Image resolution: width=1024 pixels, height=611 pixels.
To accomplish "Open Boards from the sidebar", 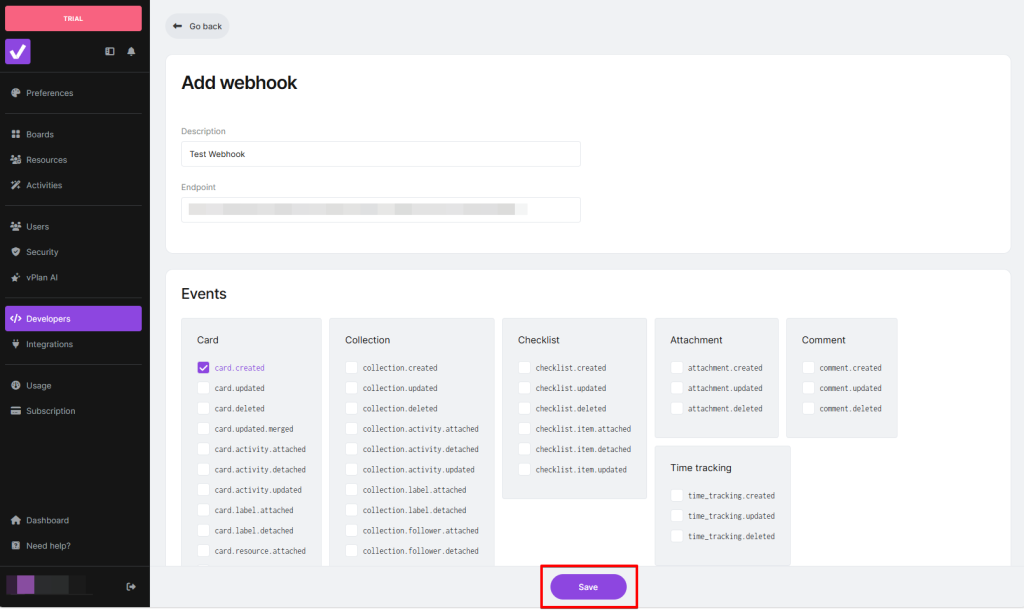I will pyautogui.click(x=40, y=134).
